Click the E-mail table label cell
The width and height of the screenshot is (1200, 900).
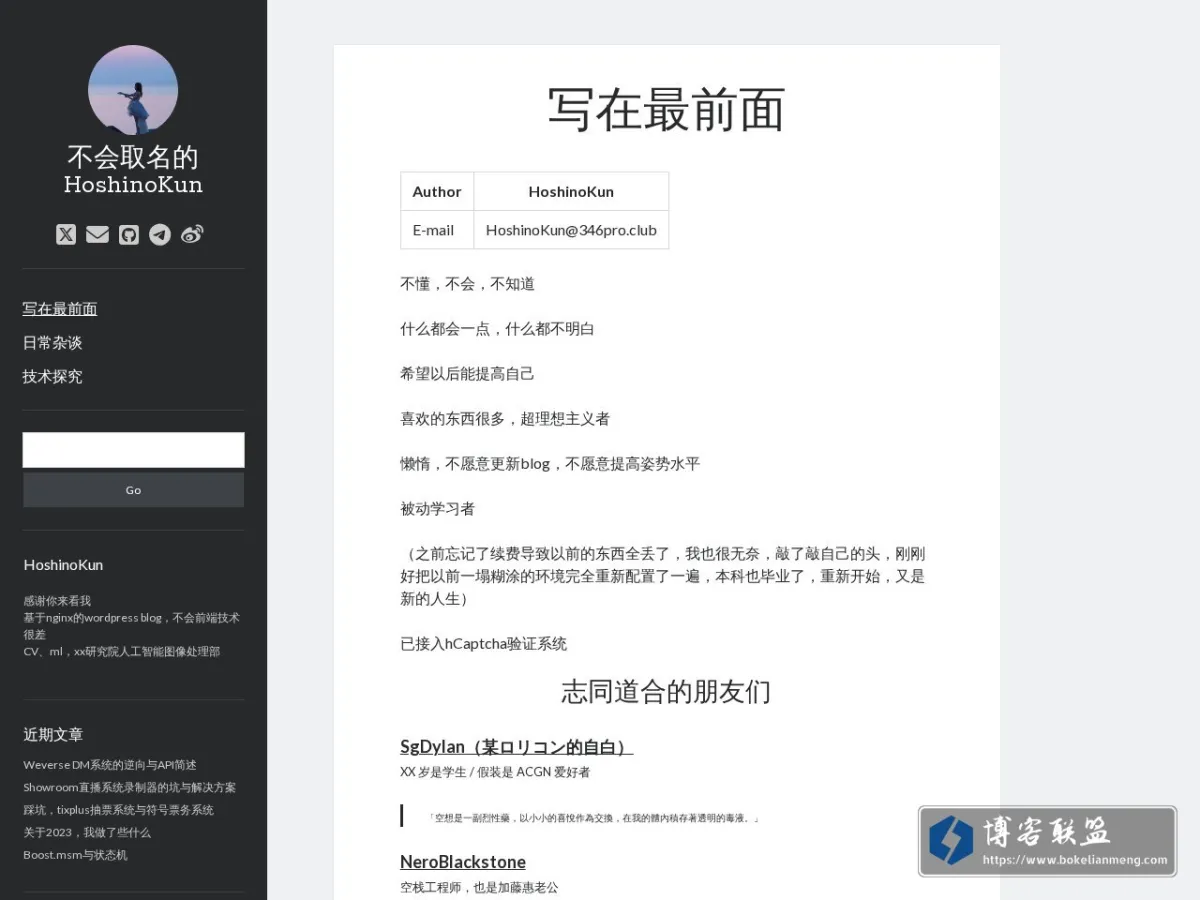pos(437,230)
